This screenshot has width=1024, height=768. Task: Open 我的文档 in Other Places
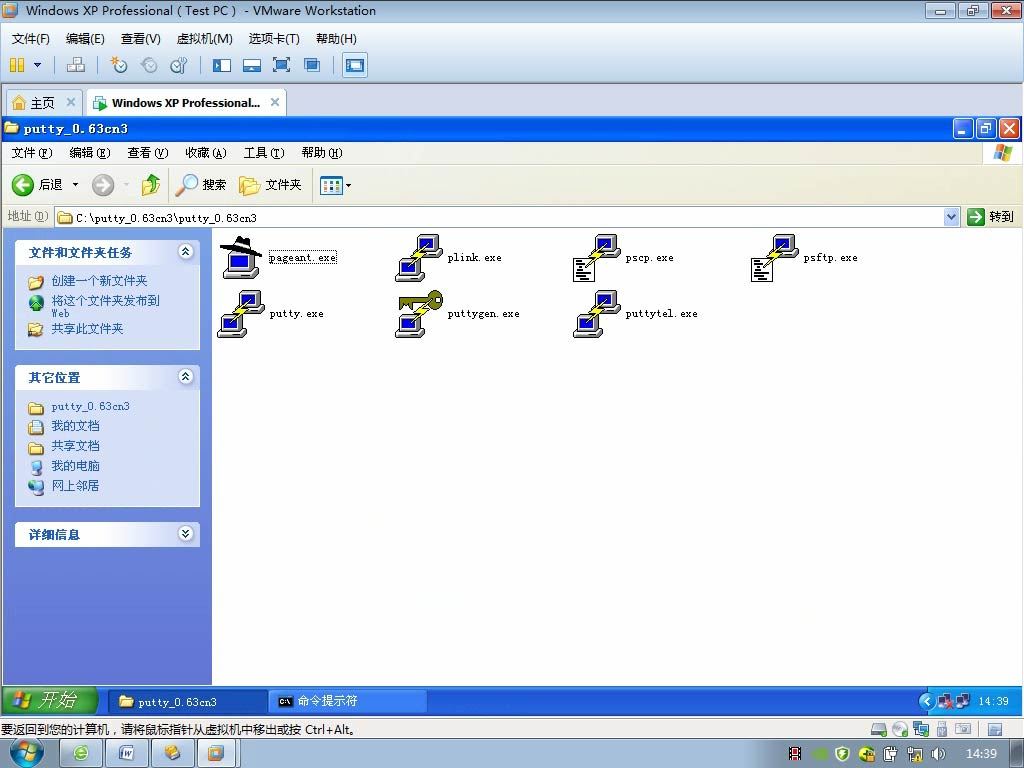coord(75,426)
